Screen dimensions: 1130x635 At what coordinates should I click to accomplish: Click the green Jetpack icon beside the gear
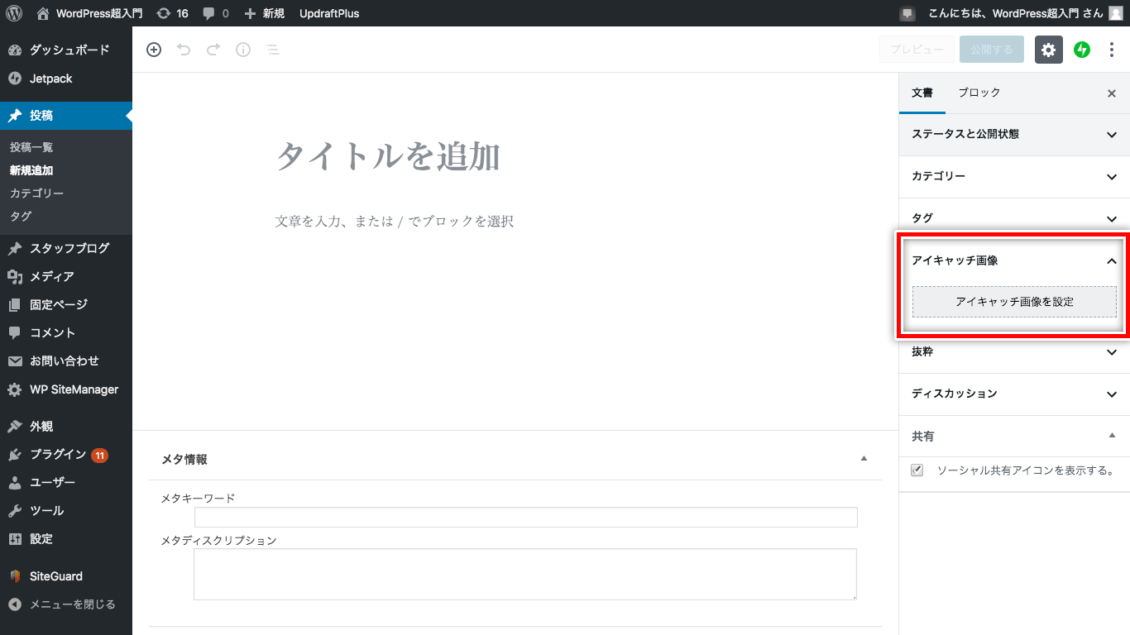[x=1081, y=49]
